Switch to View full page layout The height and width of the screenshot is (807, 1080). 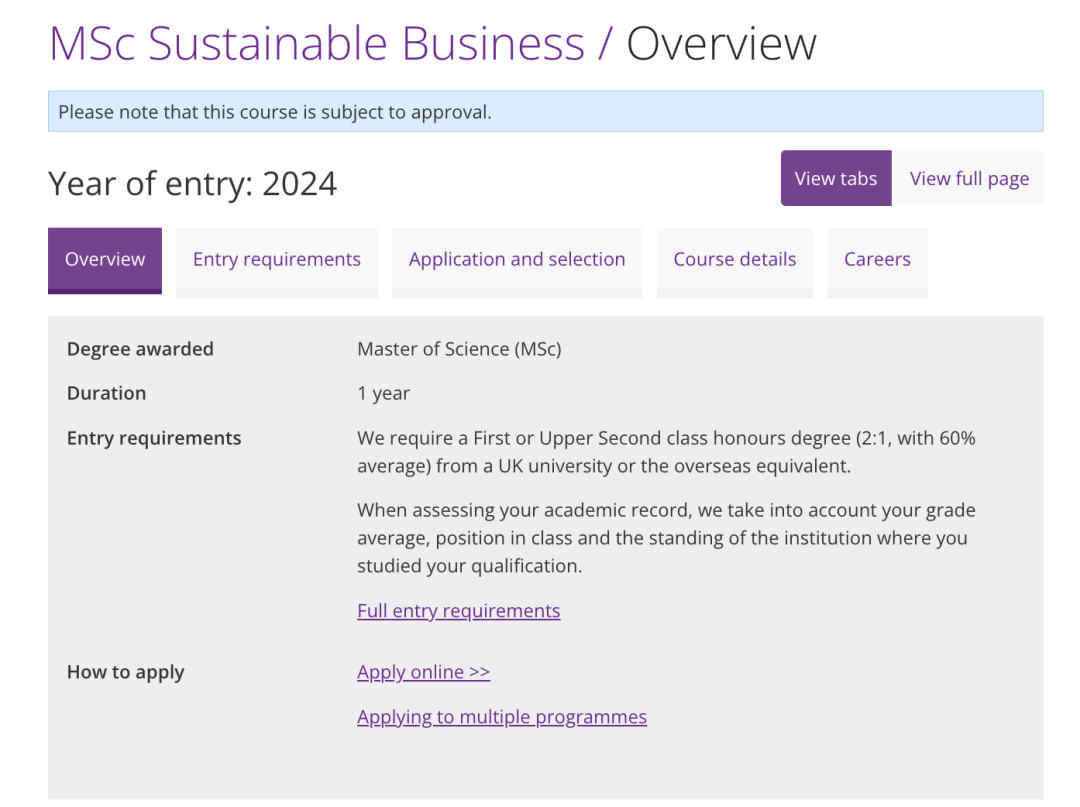click(x=968, y=178)
